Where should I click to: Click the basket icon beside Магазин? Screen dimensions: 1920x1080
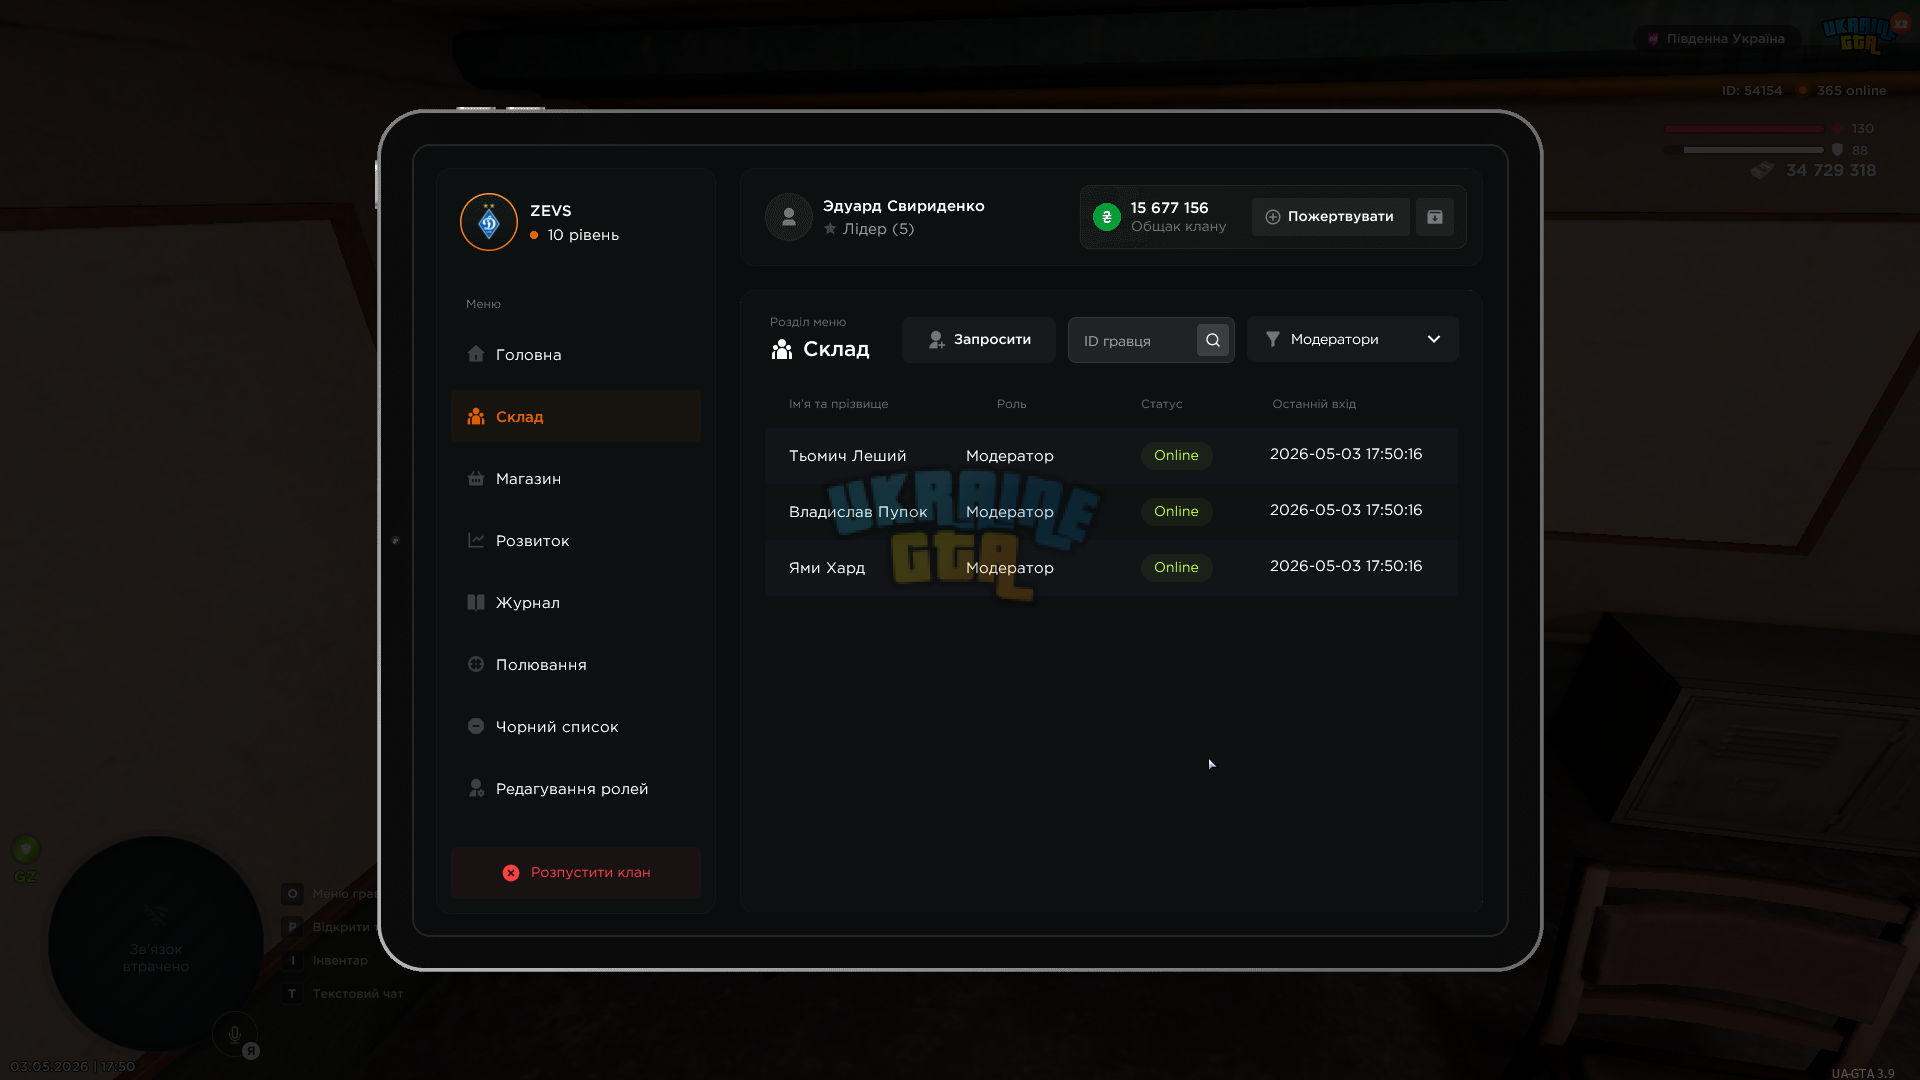476,478
